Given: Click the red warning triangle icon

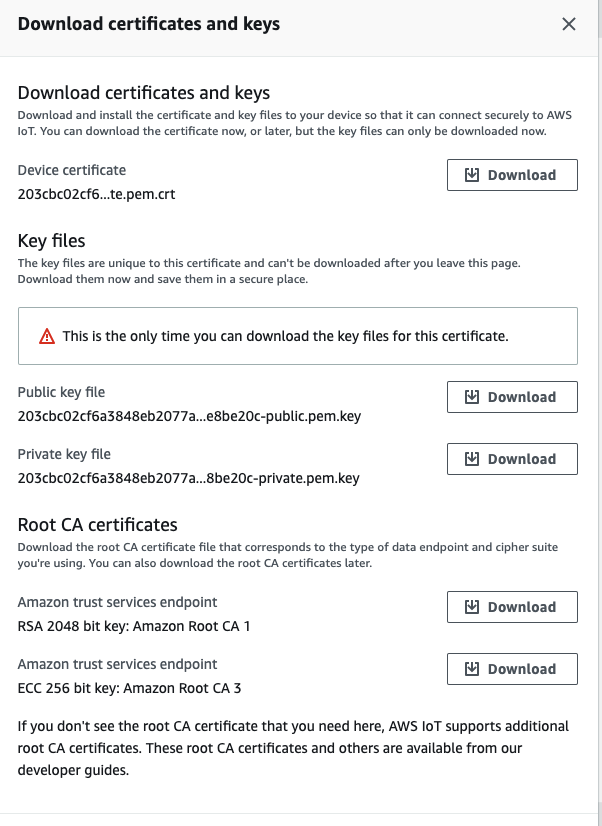Looking at the screenshot, I should 47,336.
